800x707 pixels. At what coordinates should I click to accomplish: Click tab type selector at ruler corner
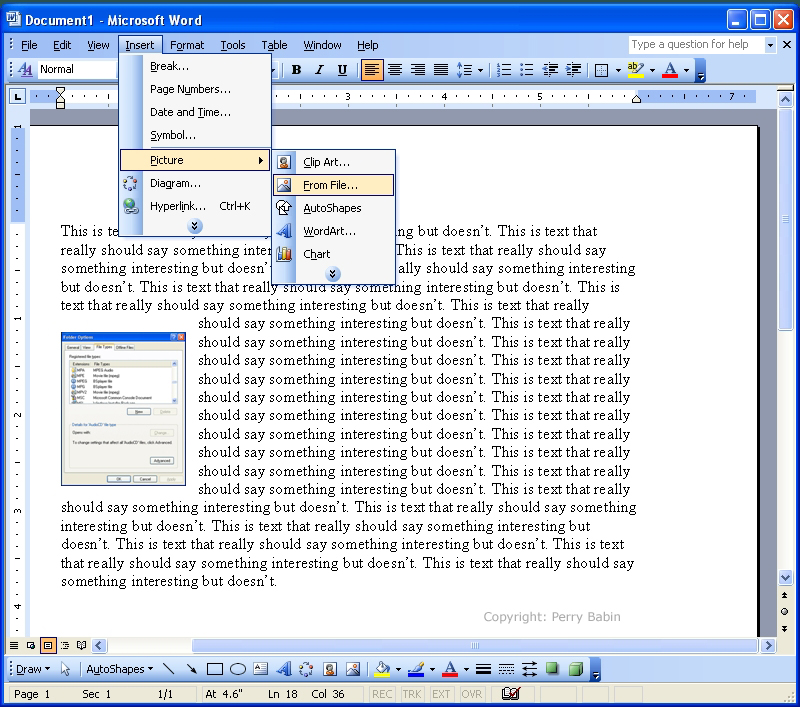(18, 96)
